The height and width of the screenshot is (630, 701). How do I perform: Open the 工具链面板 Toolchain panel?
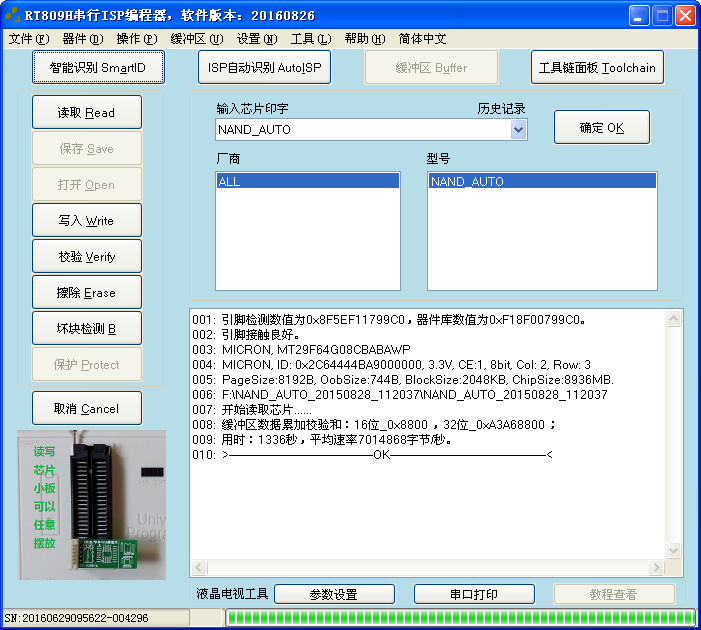click(597, 67)
